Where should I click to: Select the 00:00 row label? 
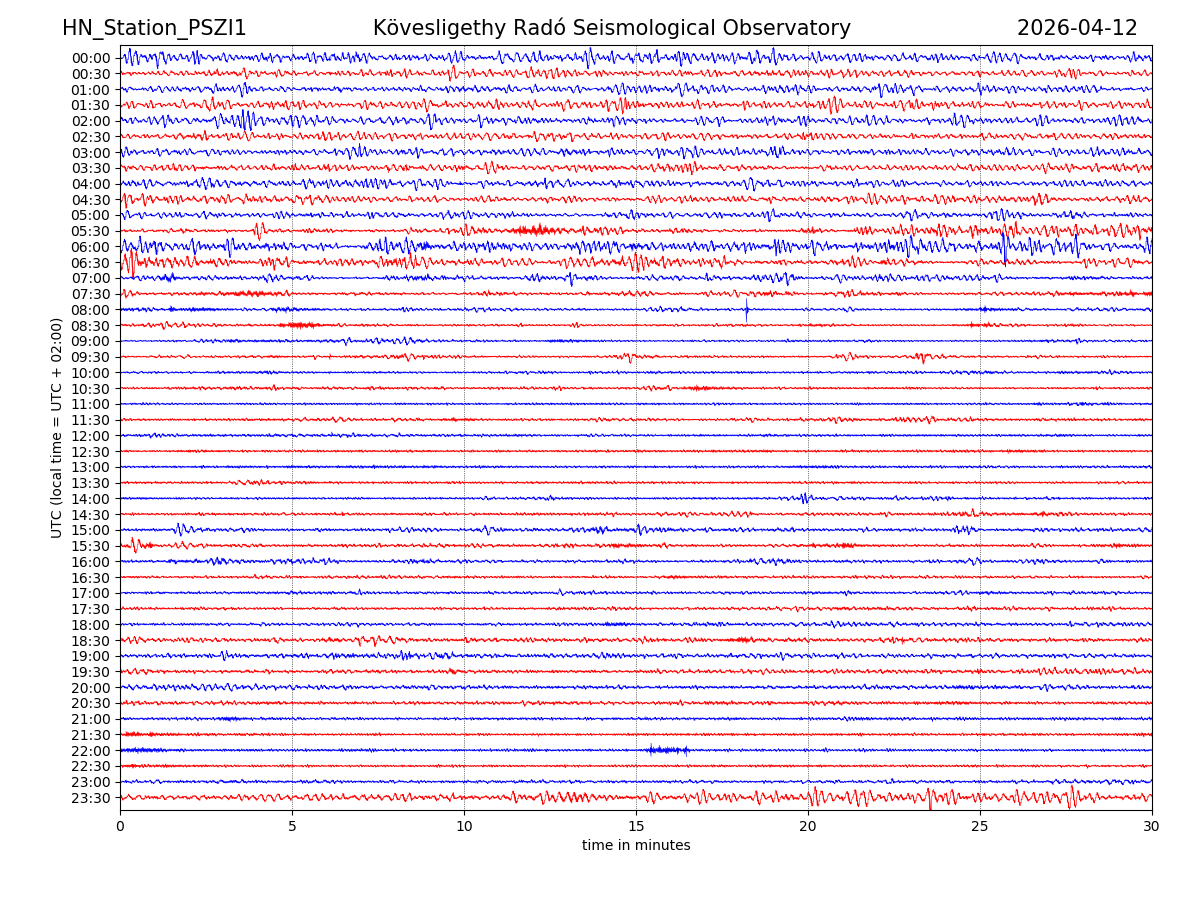(91, 58)
